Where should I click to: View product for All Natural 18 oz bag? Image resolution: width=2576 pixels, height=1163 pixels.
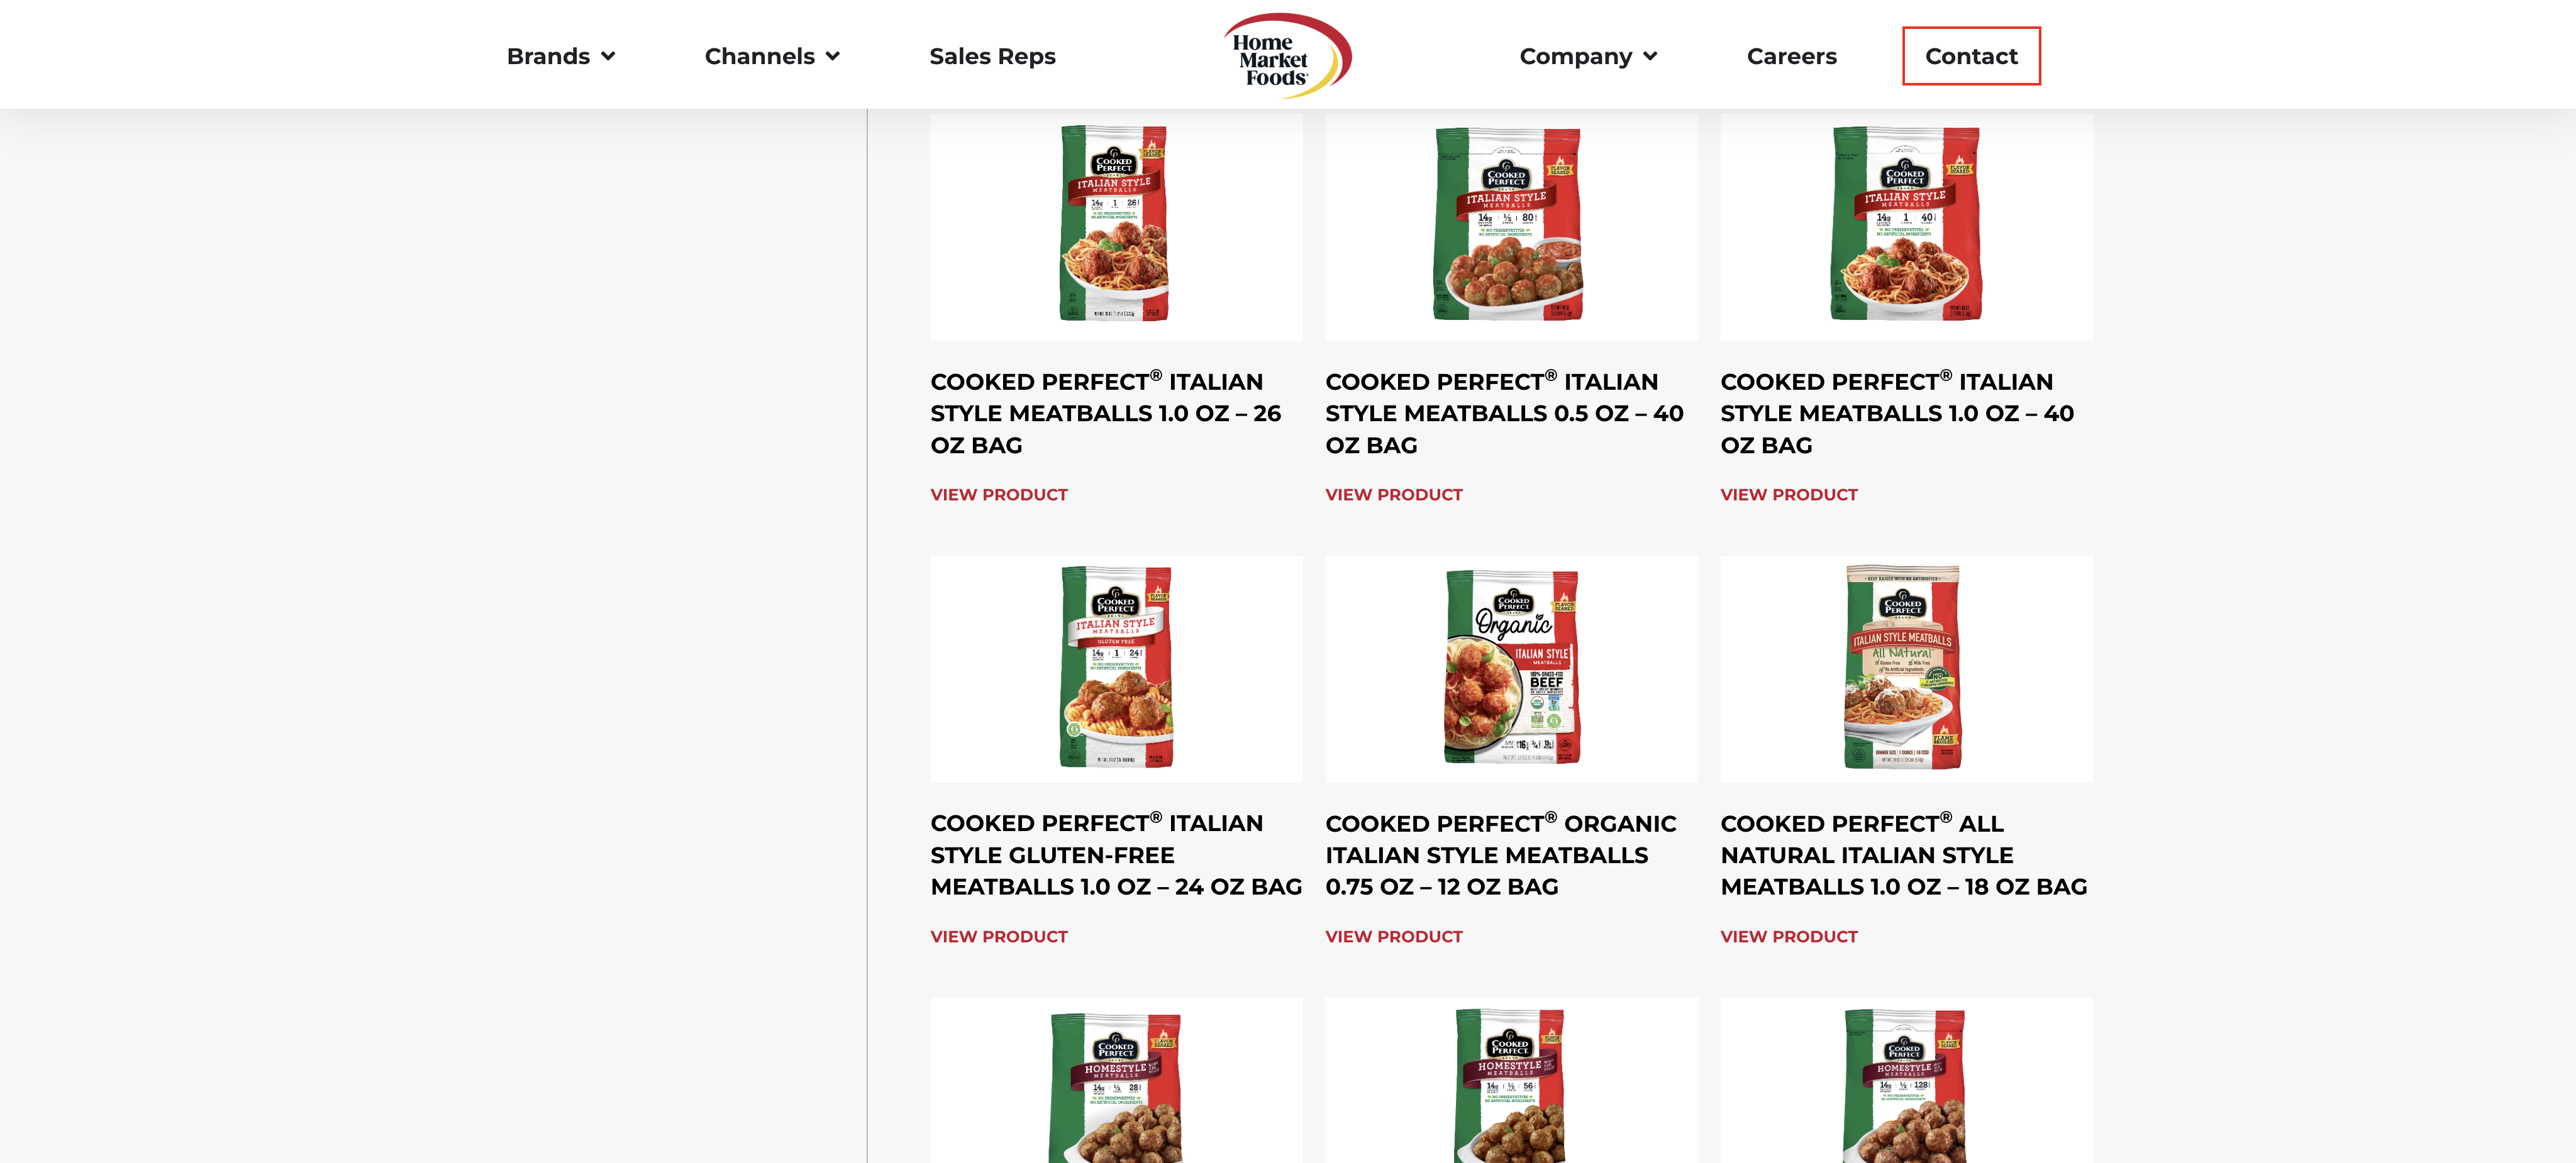click(x=1788, y=937)
